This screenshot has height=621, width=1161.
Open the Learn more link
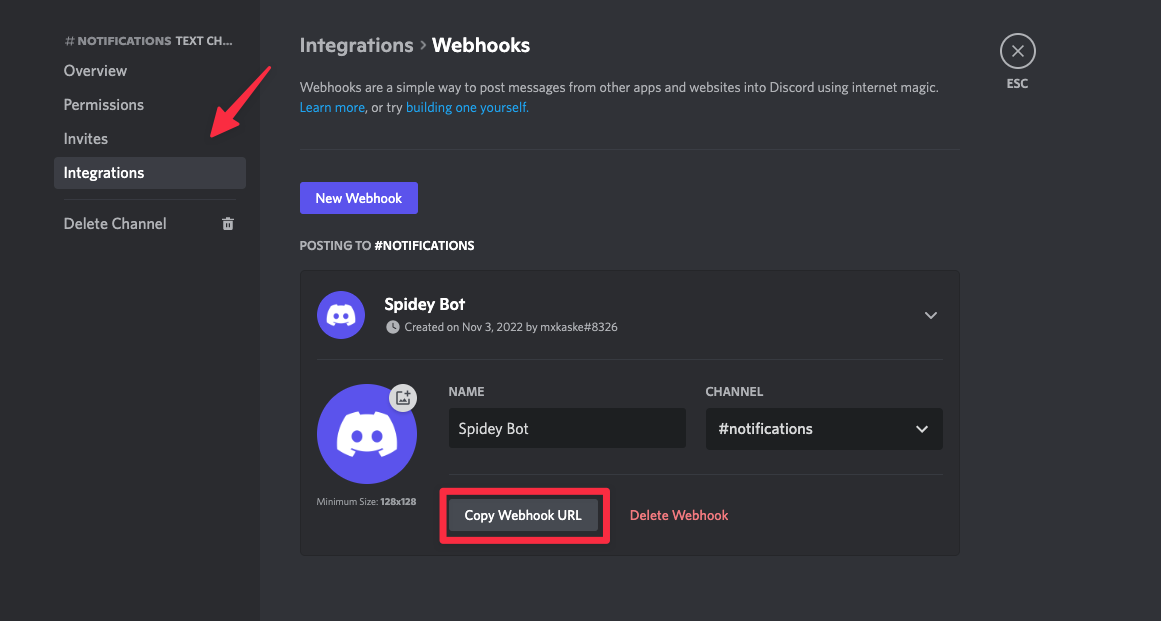point(332,107)
